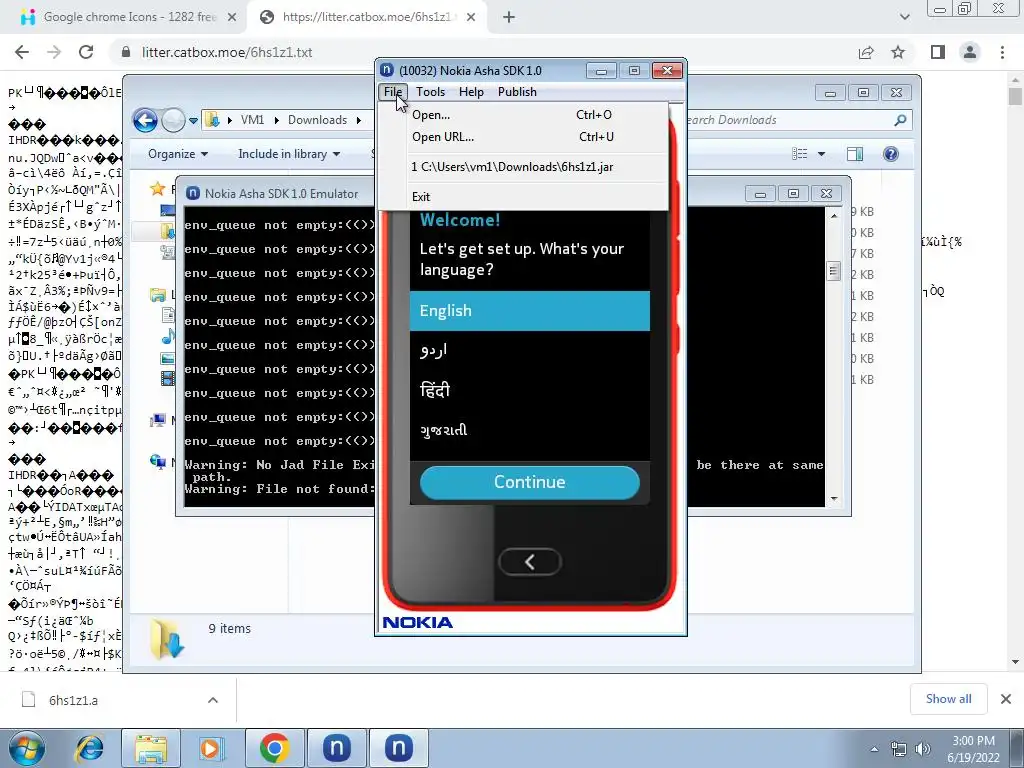Click the Explorer search magnifier icon
1024x768 pixels.
pos(901,120)
